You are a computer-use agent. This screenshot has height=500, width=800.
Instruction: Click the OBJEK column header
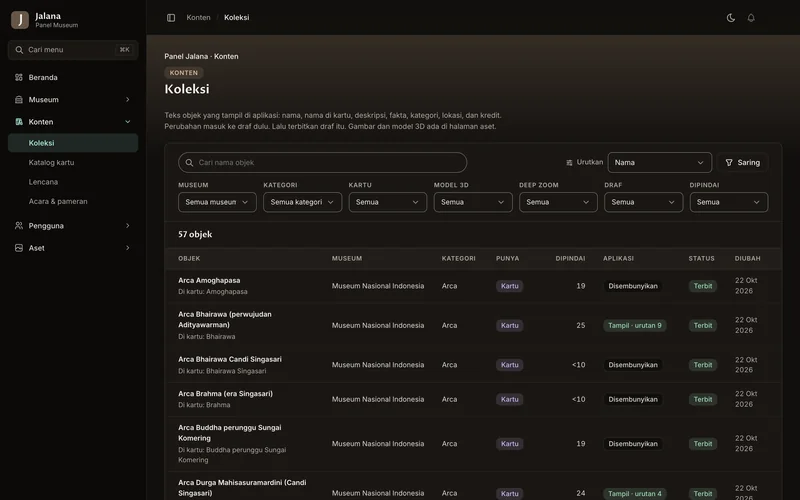click(x=189, y=259)
